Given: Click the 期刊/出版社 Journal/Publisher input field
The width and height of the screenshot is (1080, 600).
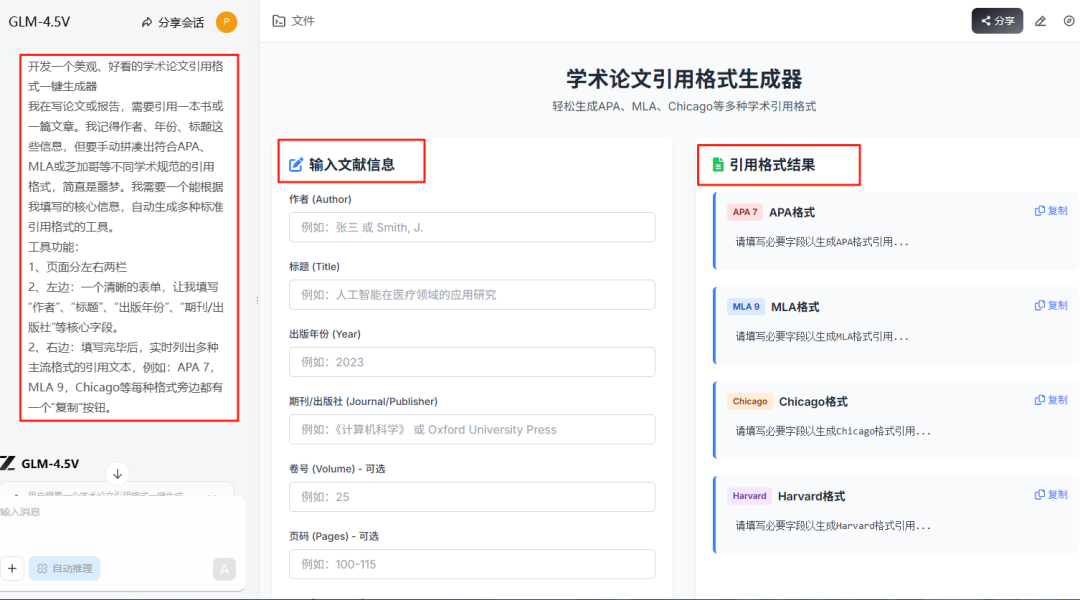Looking at the screenshot, I should coord(472,430).
